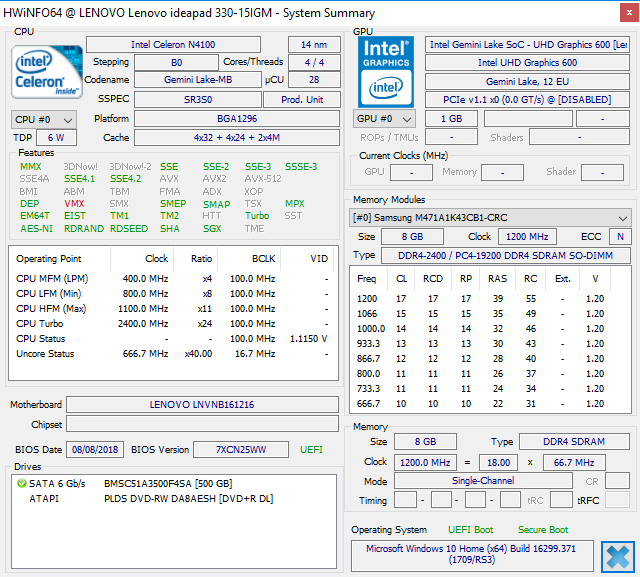
Task: Click the memory multiplier value 18.00
Action: 498,462
